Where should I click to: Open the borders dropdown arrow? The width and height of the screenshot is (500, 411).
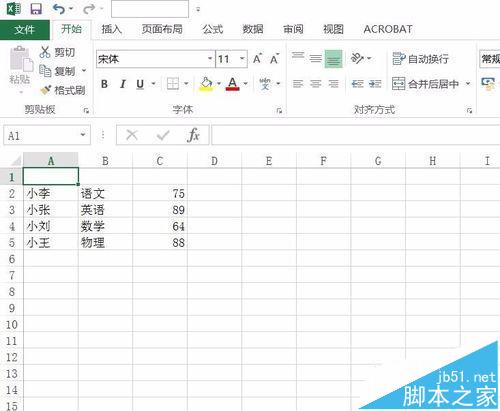pos(186,84)
